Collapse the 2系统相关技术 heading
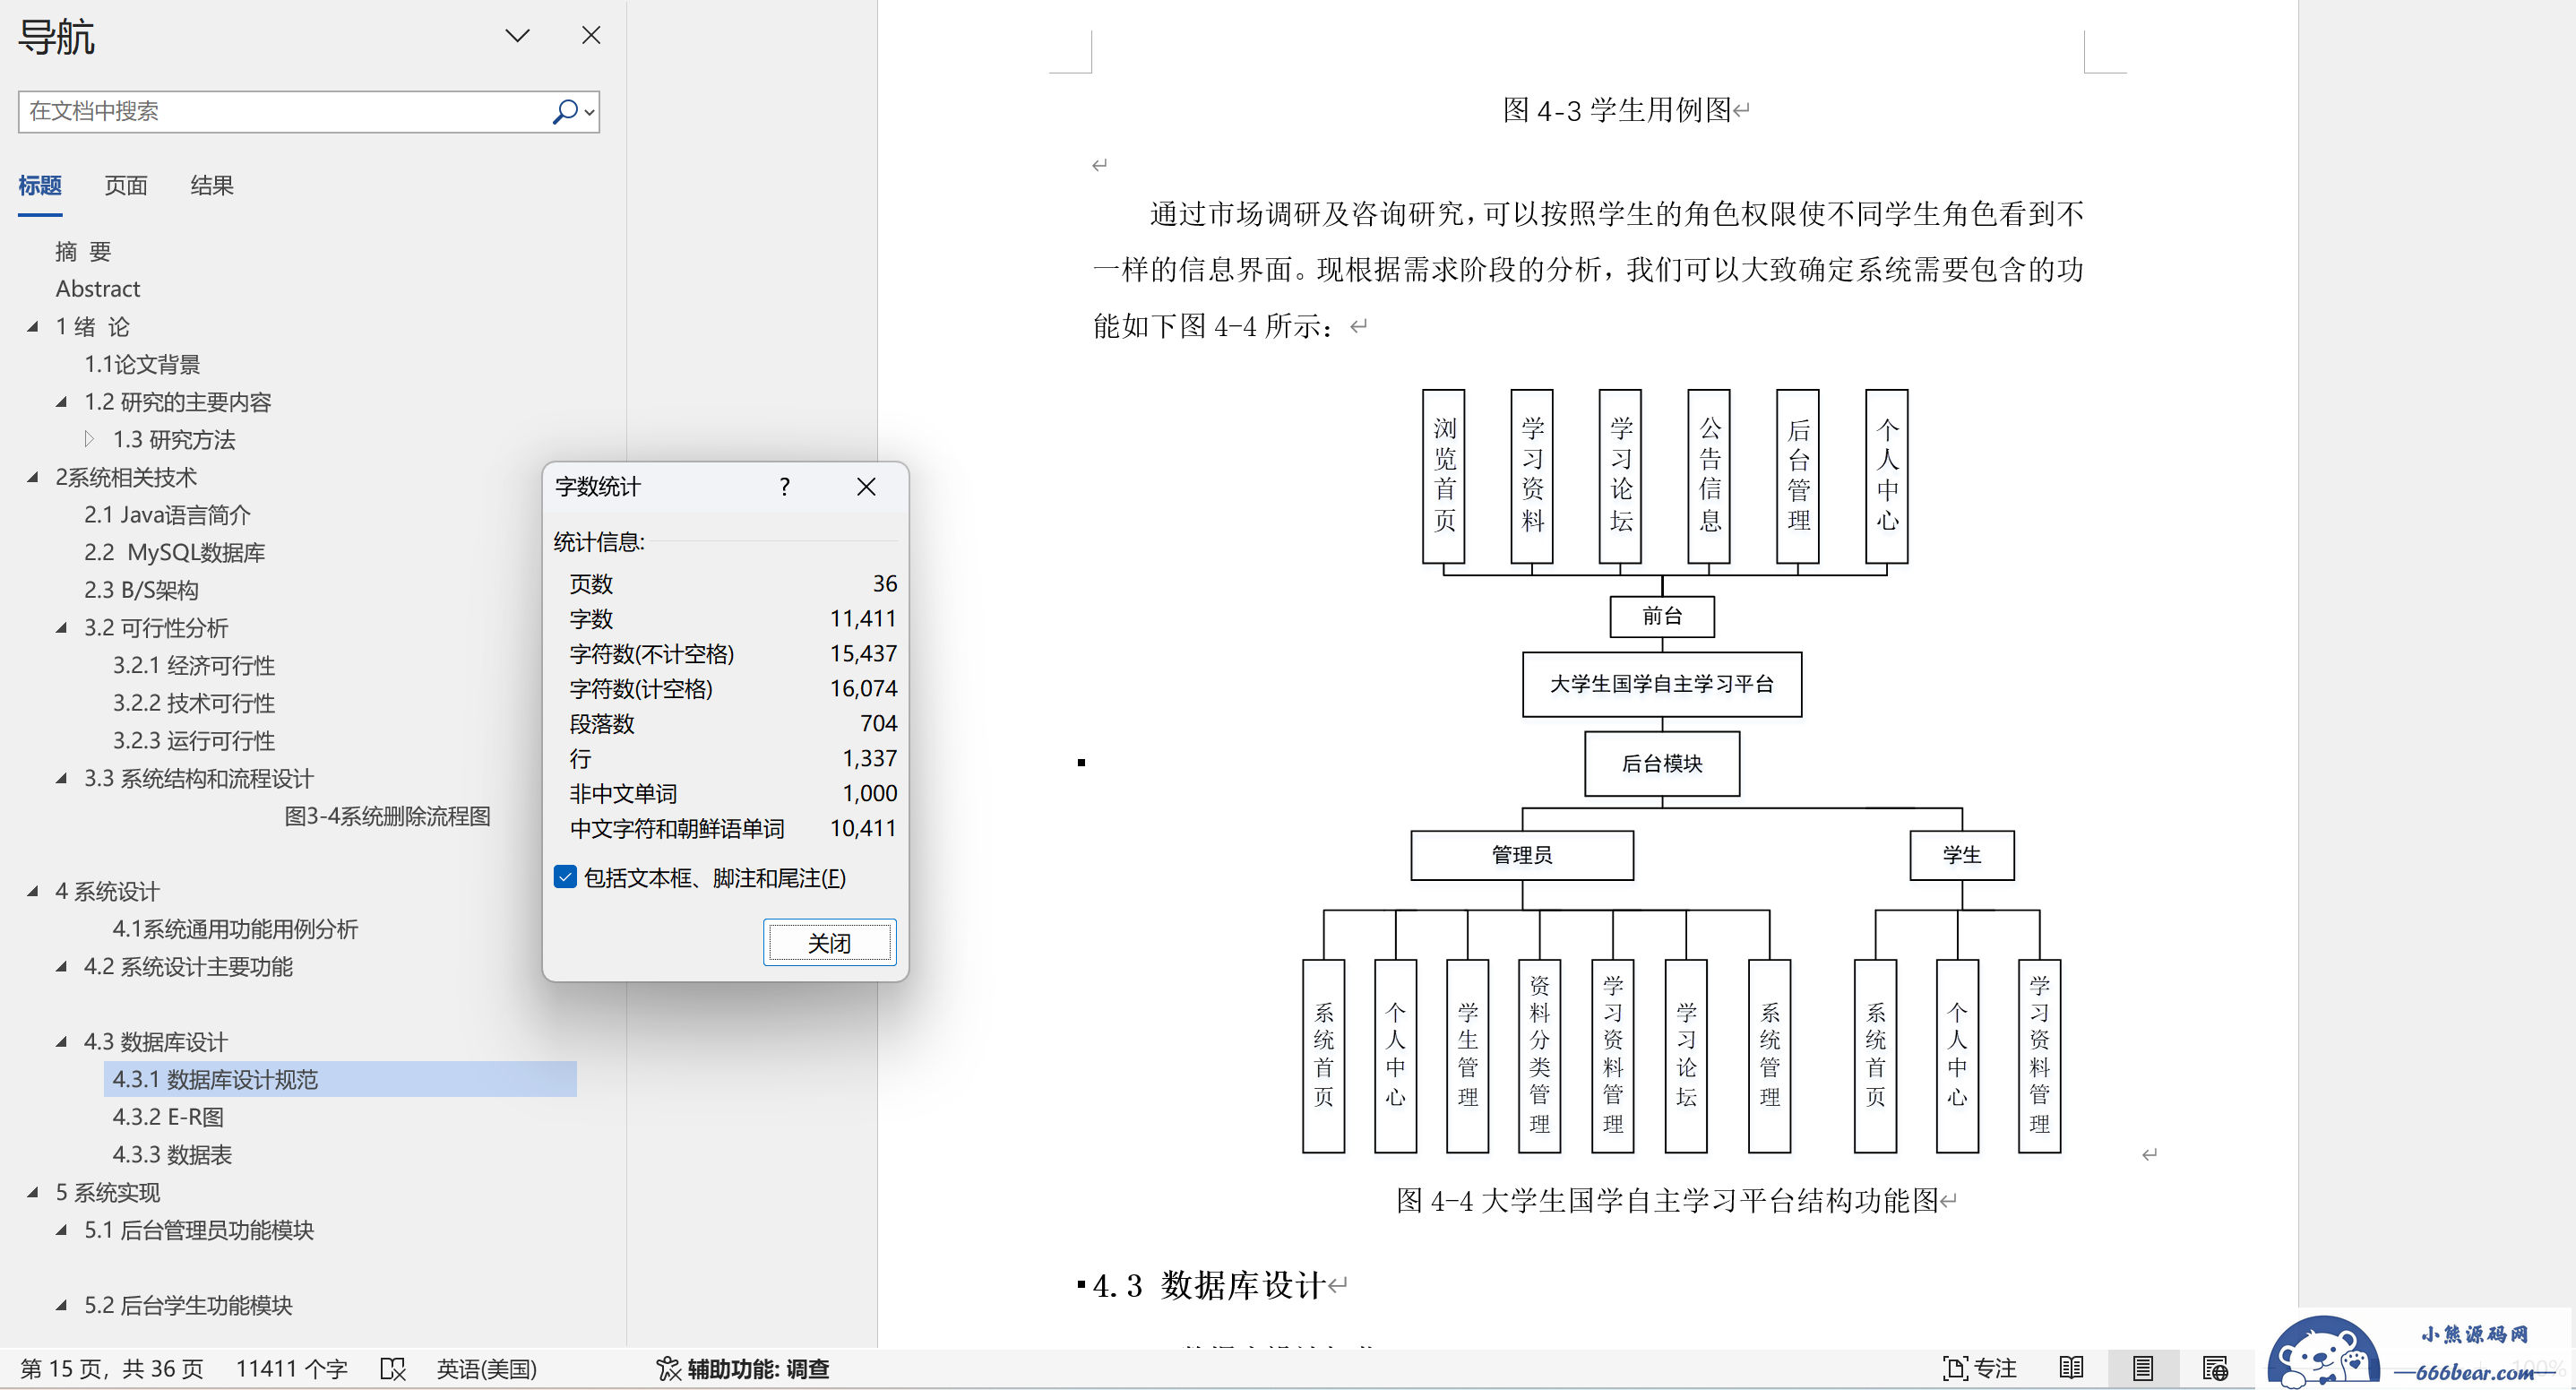Screen dimensions: 2576x1390 point(33,477)
